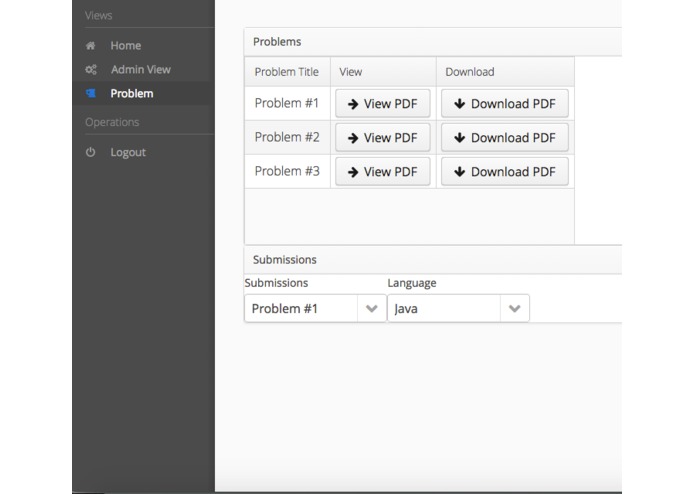
Task: Click the View column header
Action: (383, 72)
